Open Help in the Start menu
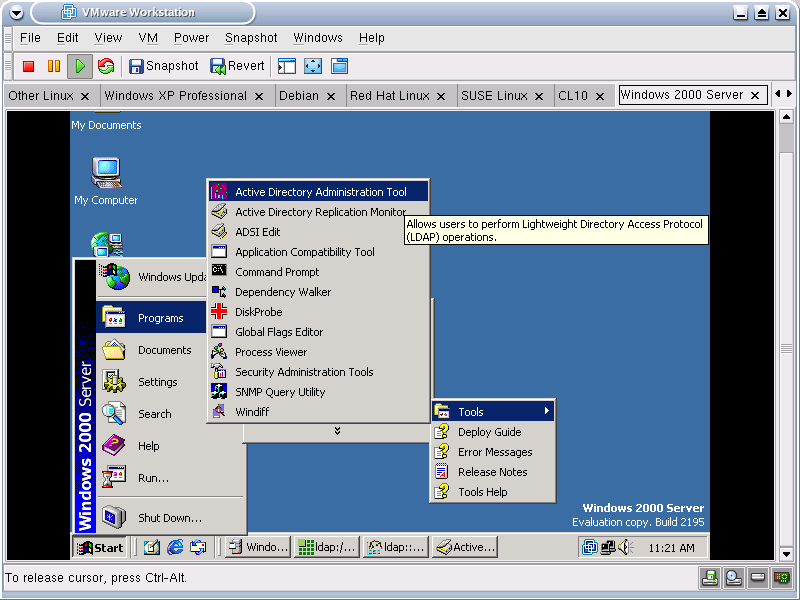 170,446
